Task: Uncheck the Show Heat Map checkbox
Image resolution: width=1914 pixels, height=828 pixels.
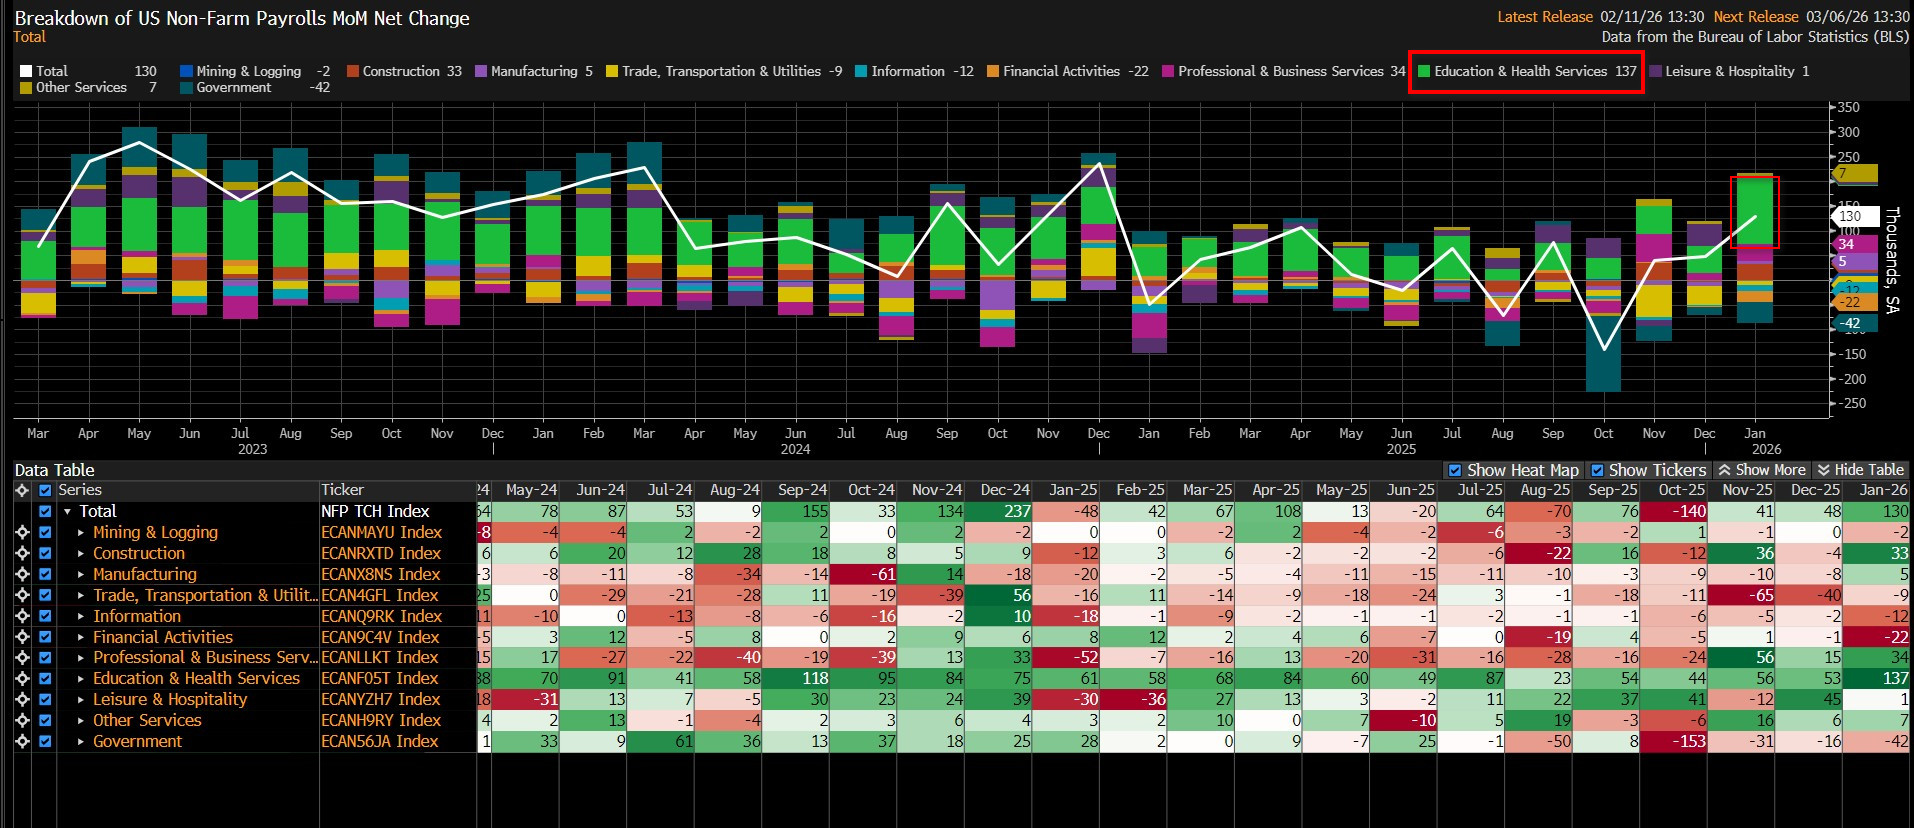Action: coord(1455,470)
